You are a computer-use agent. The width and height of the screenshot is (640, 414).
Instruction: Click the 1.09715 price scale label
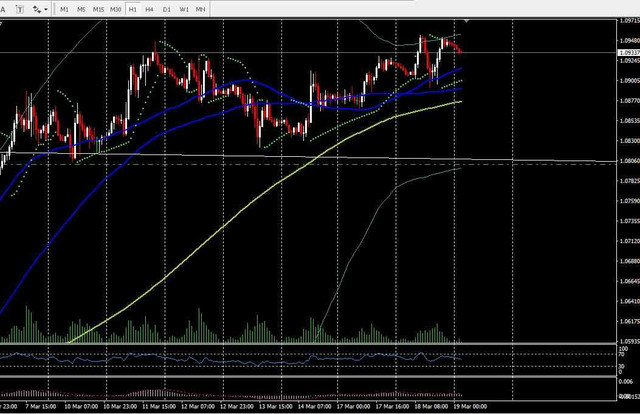pyautogui.click(x=629, y=20)
